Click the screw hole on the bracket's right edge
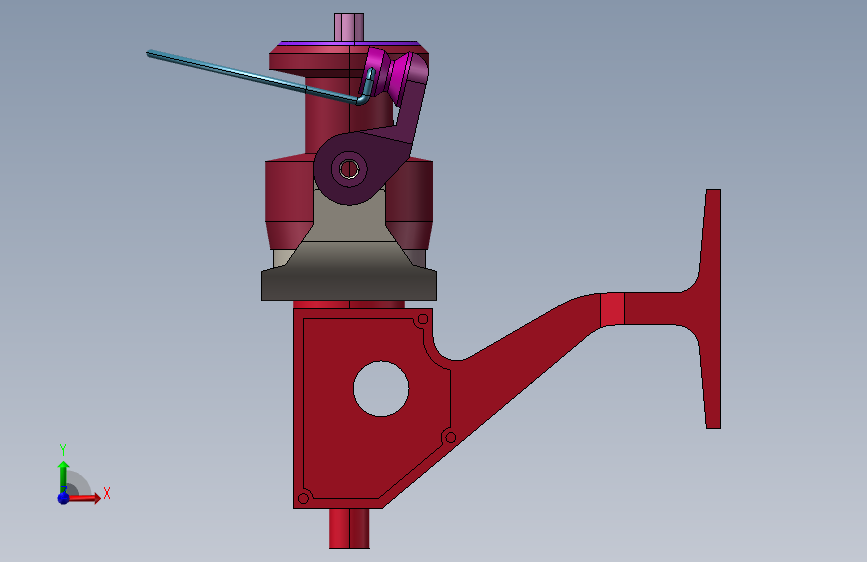 (451, 438)
